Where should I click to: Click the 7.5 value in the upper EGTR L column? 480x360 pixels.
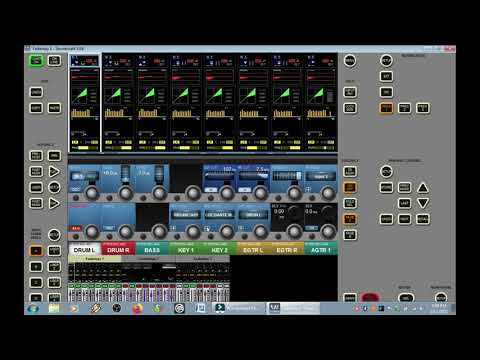click(x=261, y=169)
